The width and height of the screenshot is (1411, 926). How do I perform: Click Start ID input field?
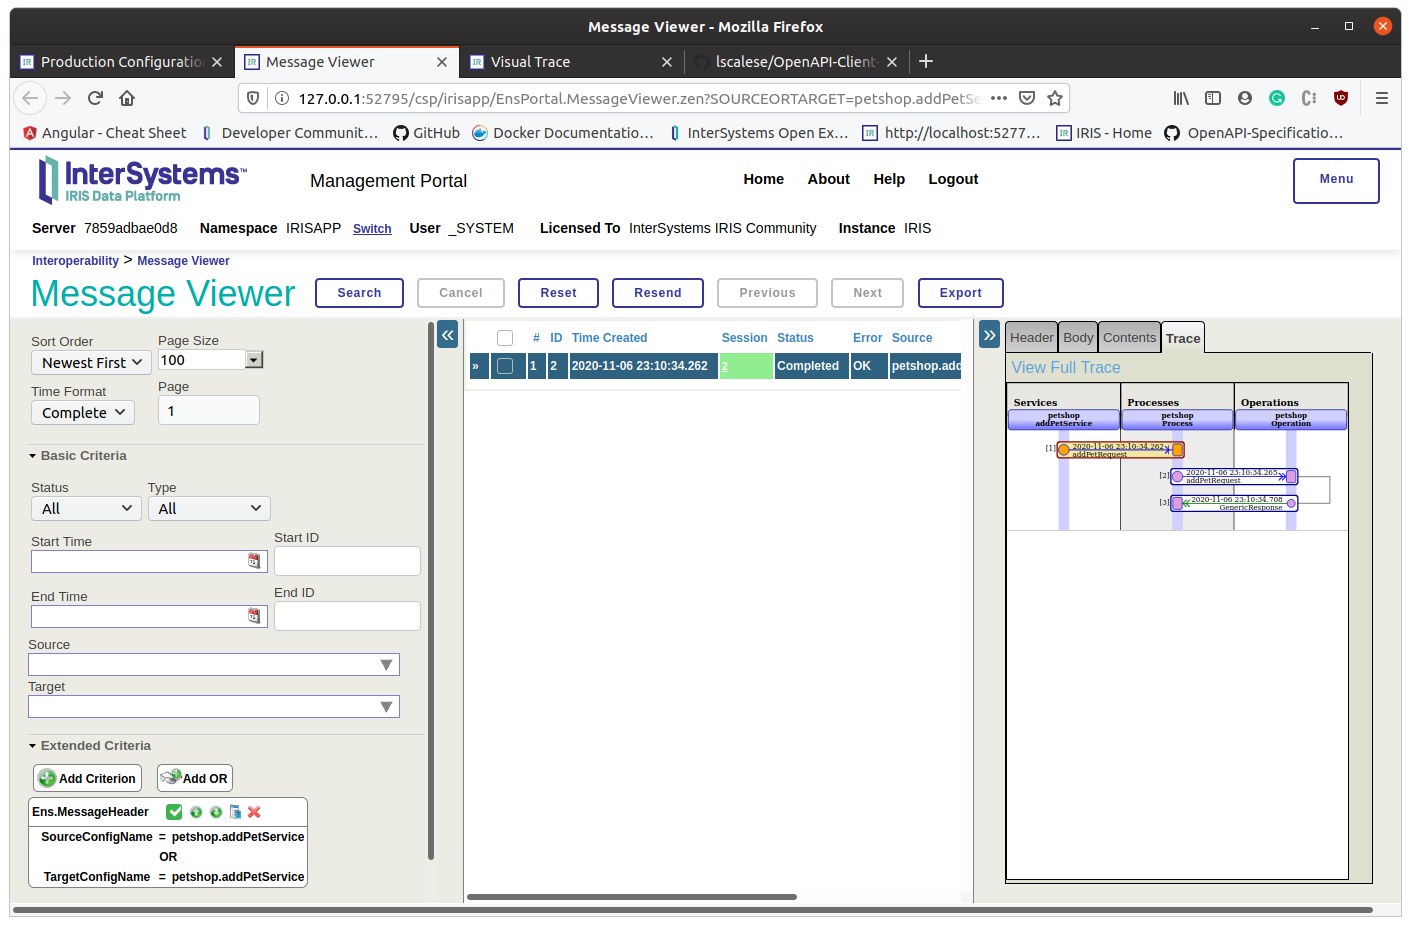(x=347, y=561)
